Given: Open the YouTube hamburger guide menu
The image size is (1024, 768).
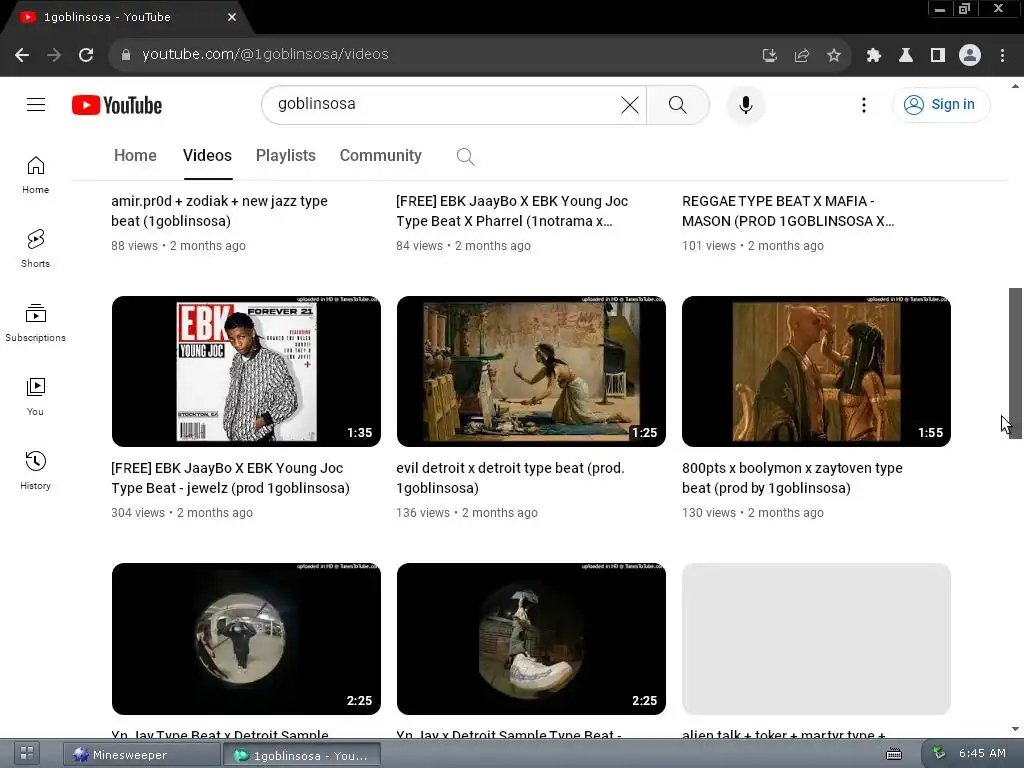Looking at the screenshot, I should (x=36, y=104).
